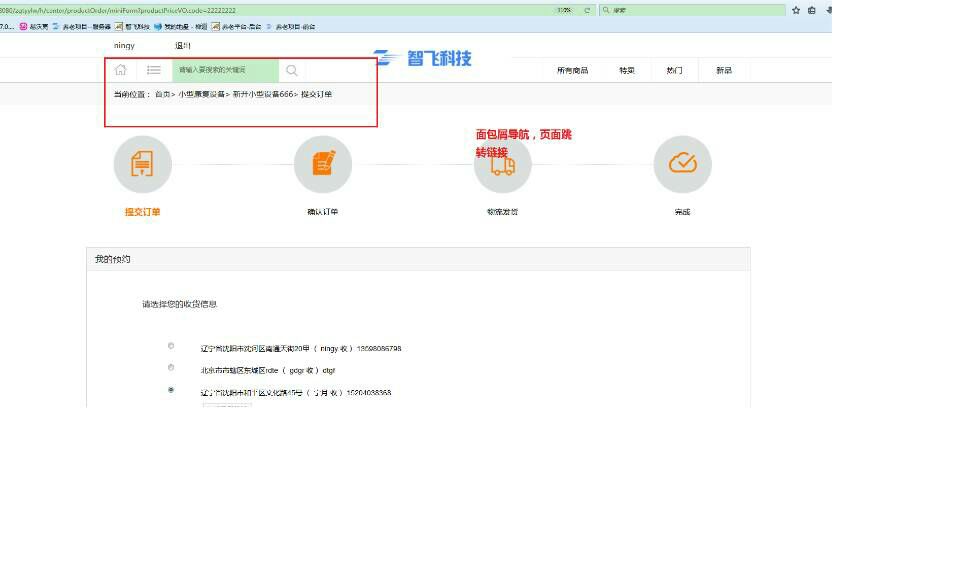Click 小型重要设备 breadcrumb link
Screen dimensions: 960x578
coord(201,94)
